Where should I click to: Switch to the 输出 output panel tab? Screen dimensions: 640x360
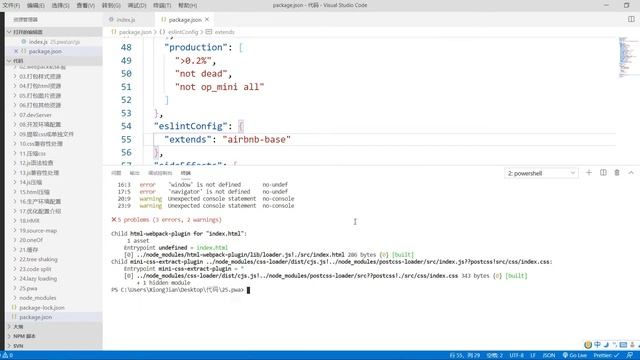tap(134, 173)
